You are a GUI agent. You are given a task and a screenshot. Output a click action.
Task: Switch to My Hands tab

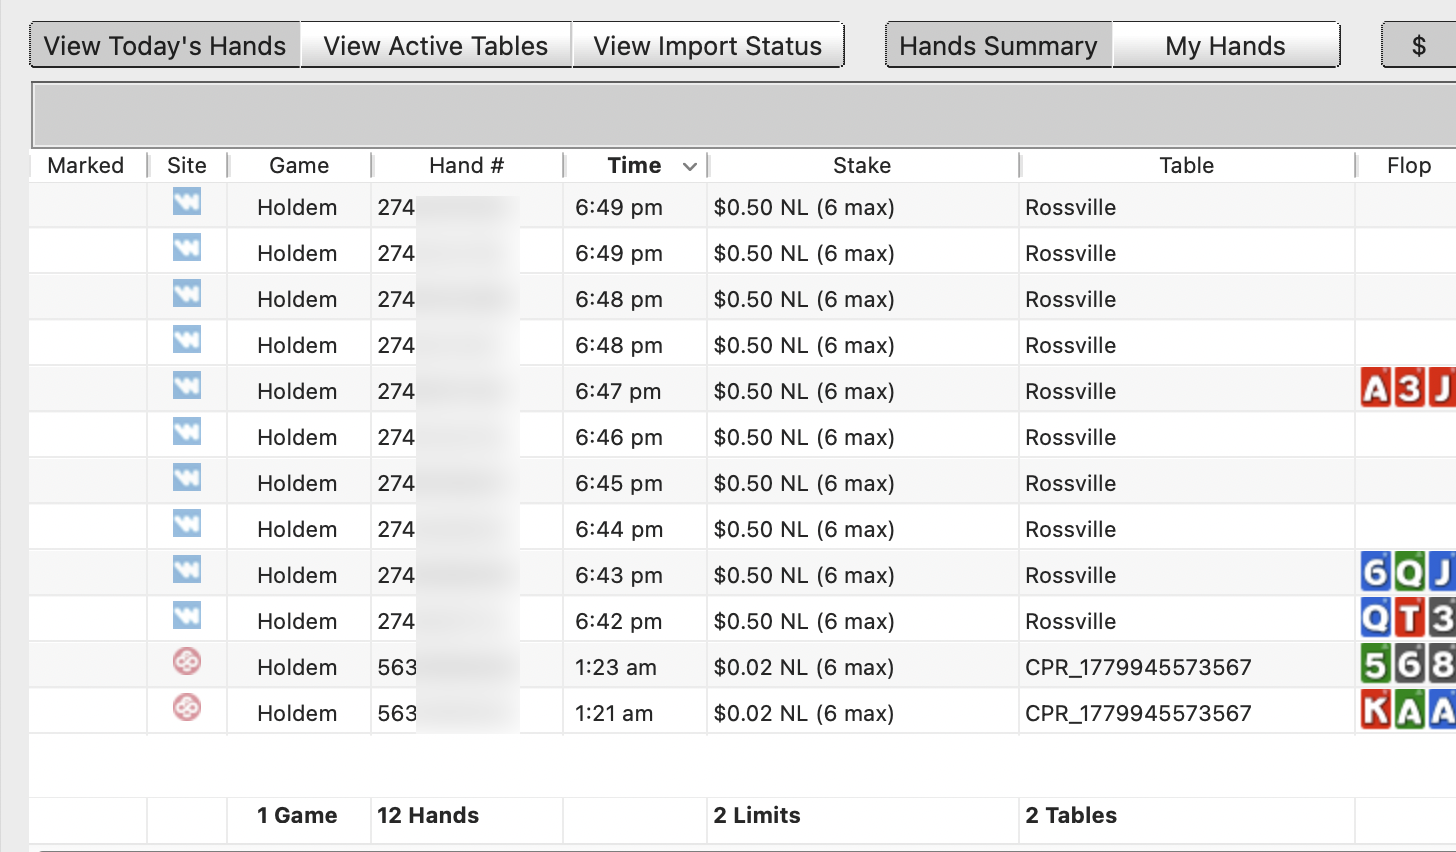(1226, 46)
